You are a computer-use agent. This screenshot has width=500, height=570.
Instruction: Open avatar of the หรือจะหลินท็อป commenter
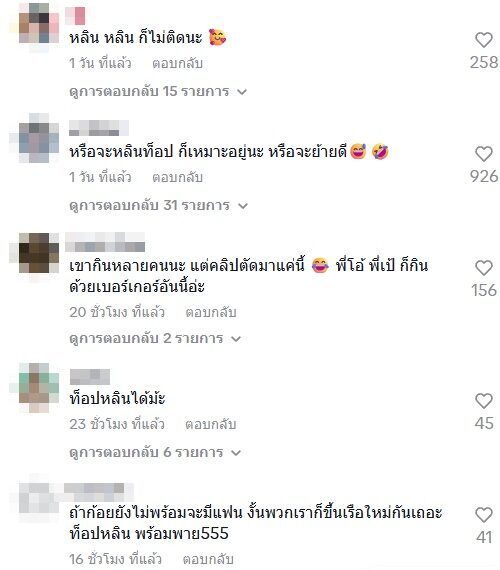[39, 138]
